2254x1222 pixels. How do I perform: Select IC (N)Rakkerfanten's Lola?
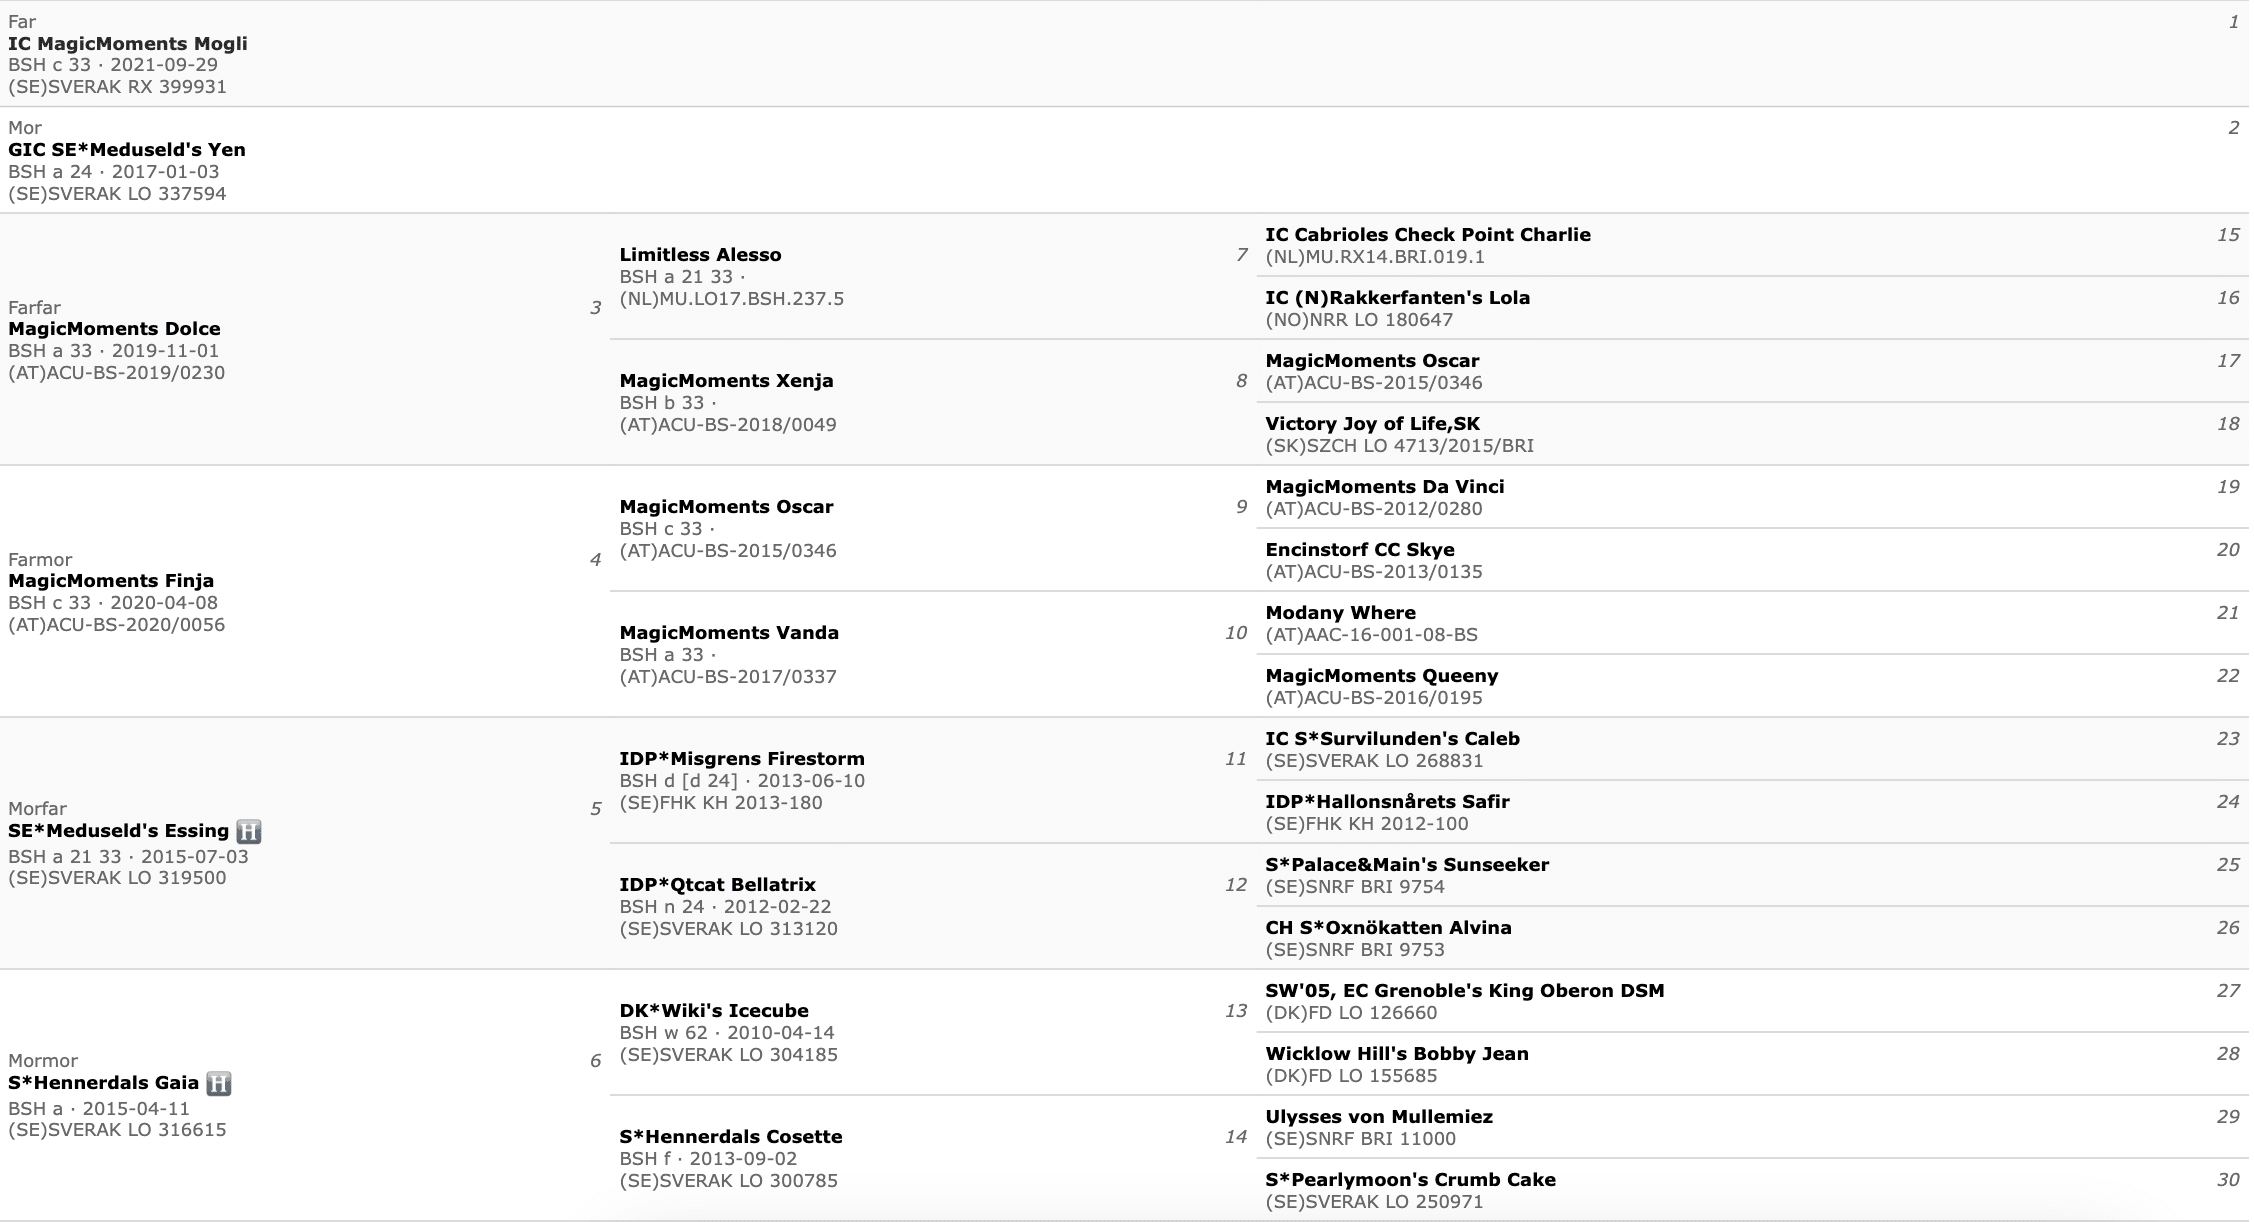pos(1397,298)
